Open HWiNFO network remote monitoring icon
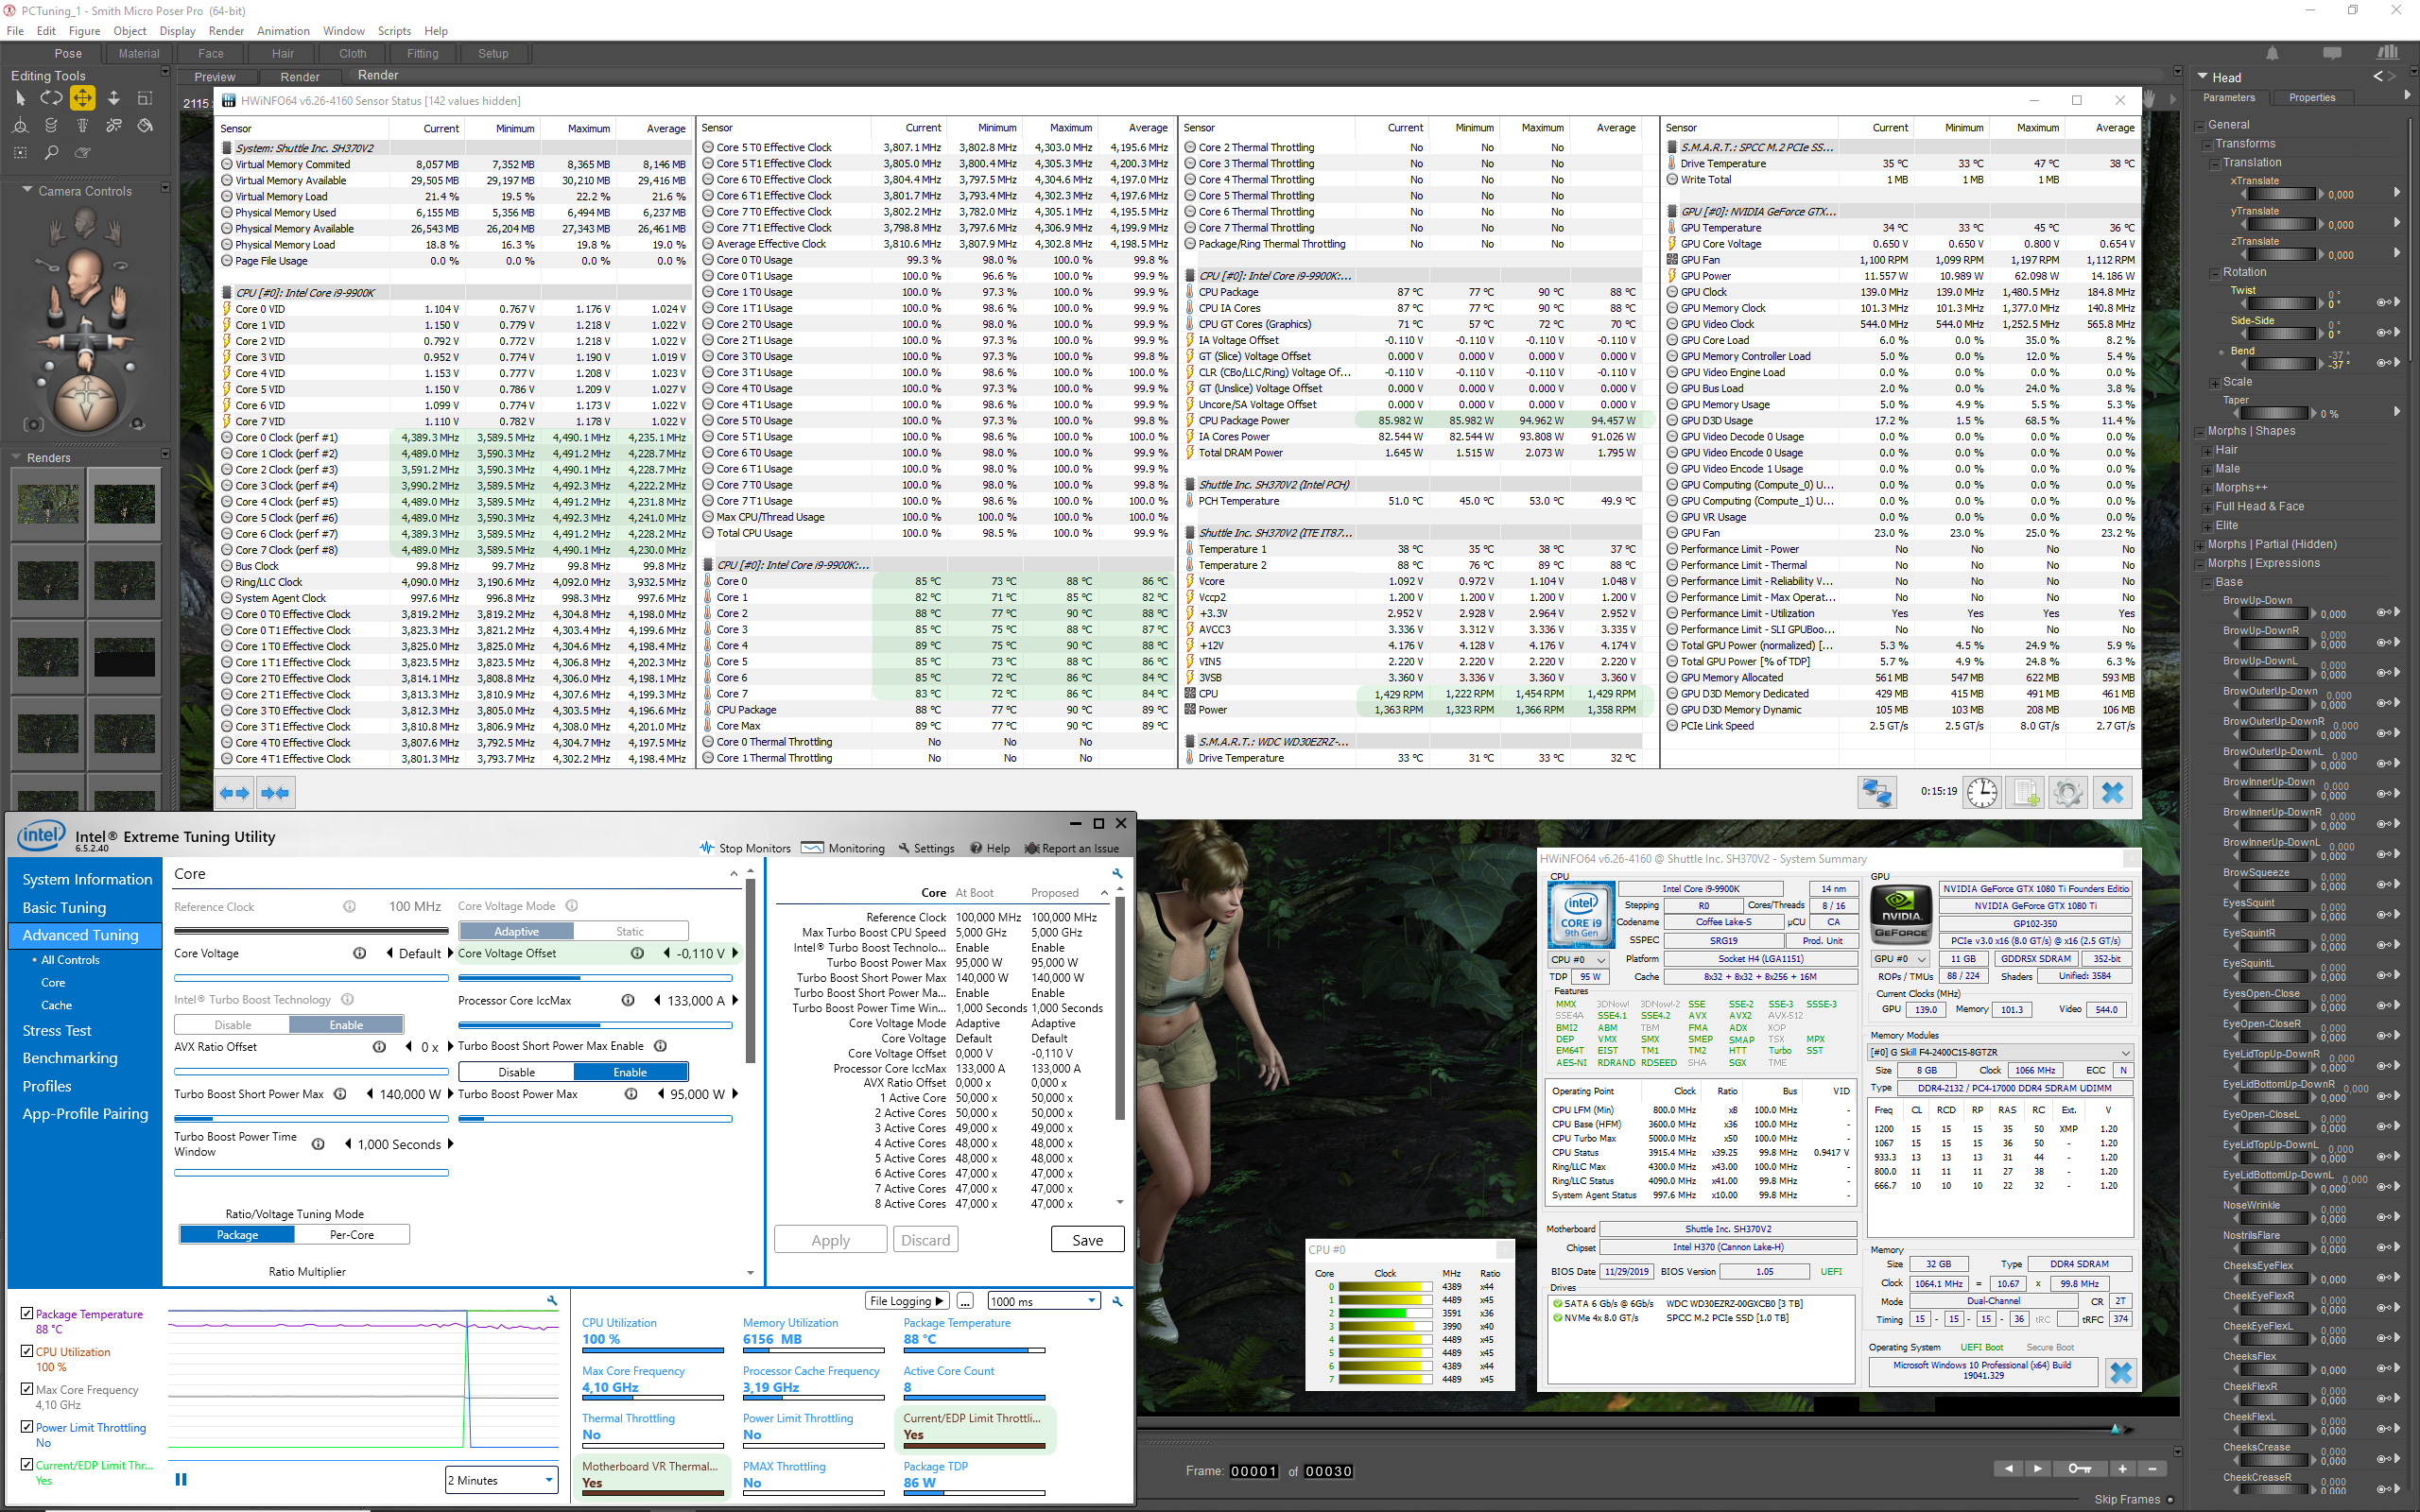This screenshot has width=2420, height=1512. [1877, 793]
